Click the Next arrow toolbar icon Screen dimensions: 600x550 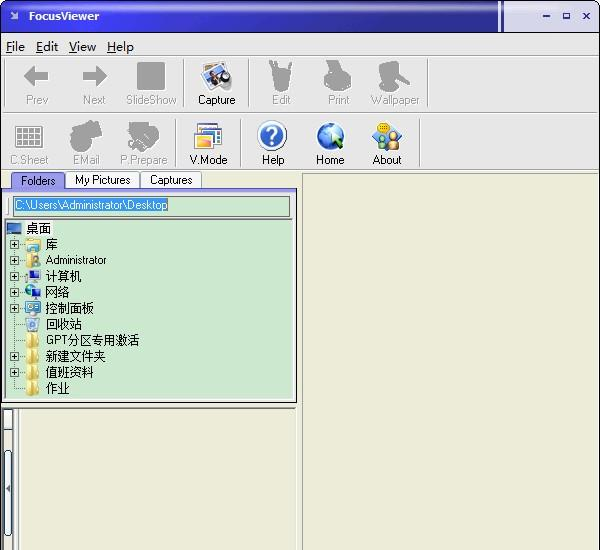[x=95, y=76]
